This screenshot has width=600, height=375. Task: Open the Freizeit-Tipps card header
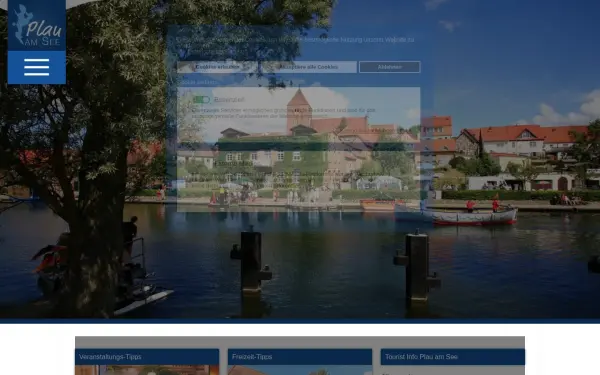click(x=300, y=357)
